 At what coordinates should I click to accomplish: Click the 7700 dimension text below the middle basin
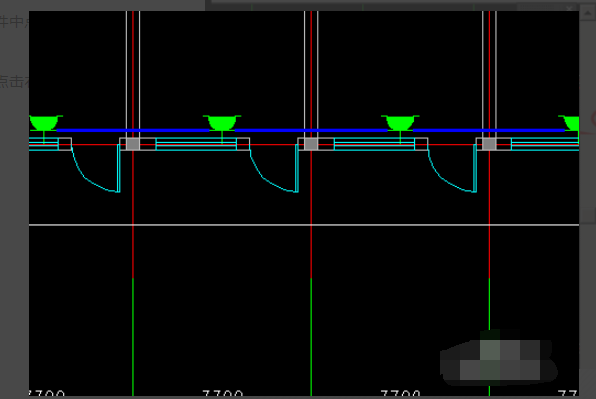click(223, 393)
